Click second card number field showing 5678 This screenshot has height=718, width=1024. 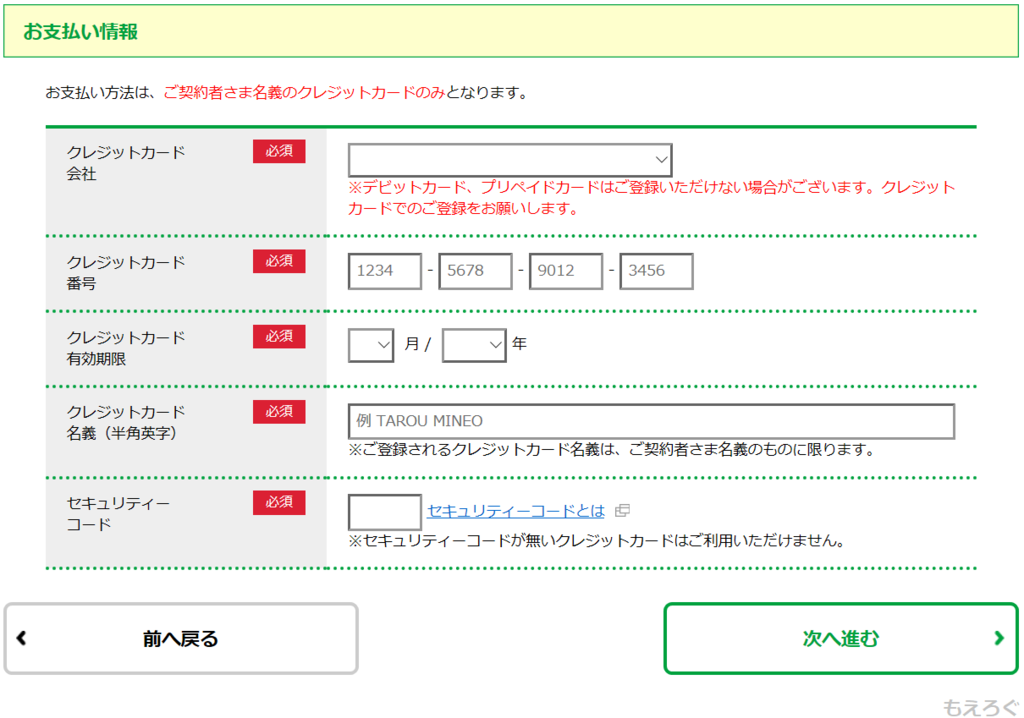(x=475, y=271)
